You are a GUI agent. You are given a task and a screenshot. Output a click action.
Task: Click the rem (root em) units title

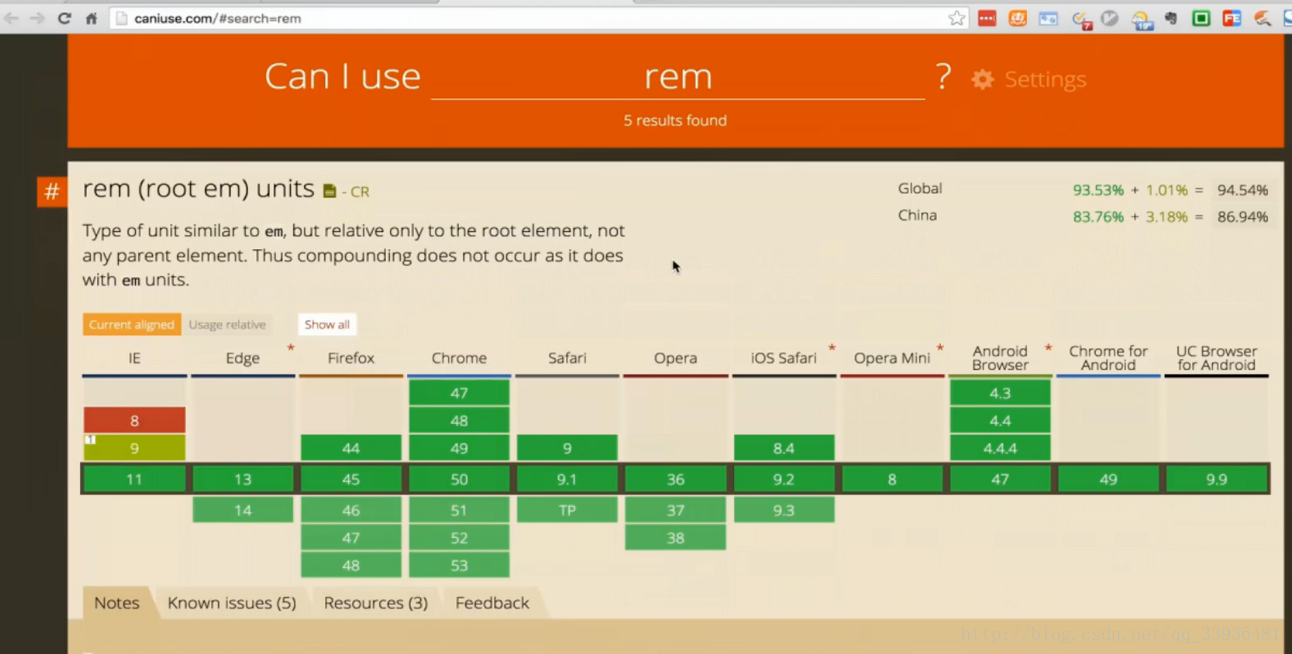point(199,188)
